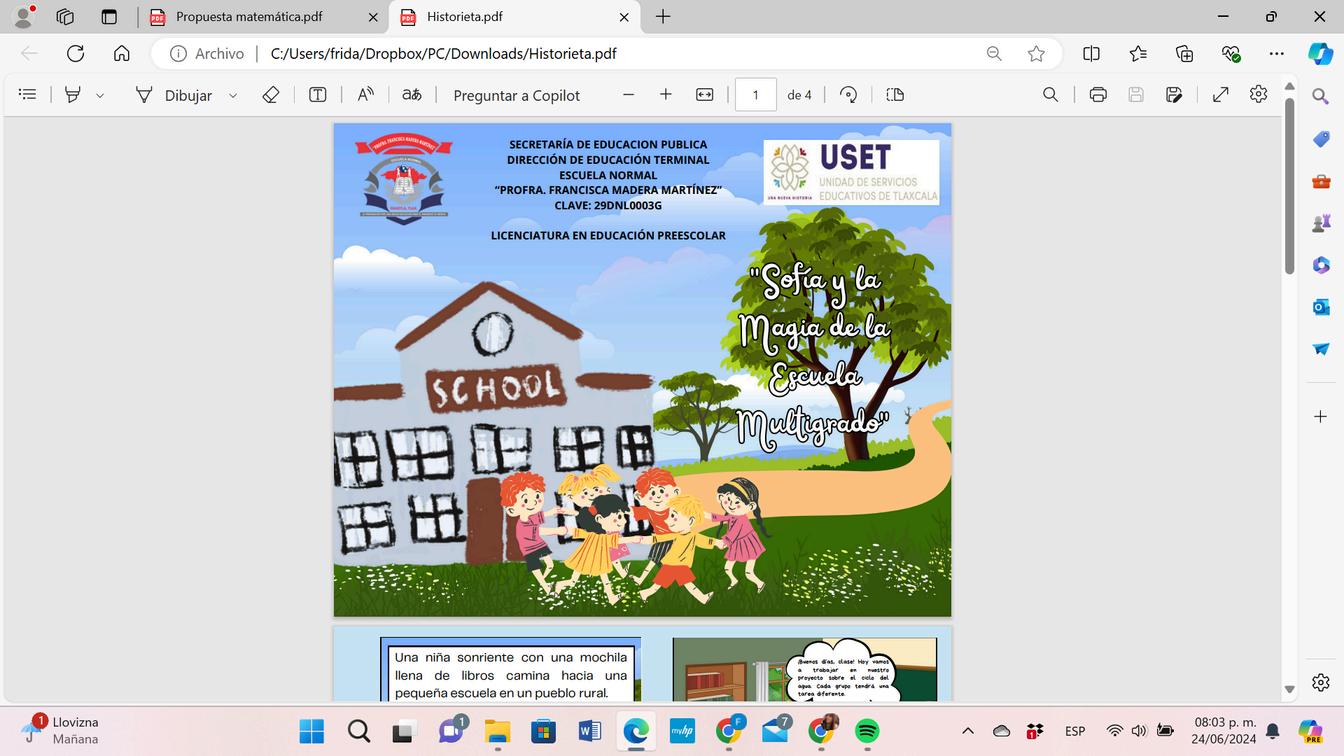Open the Favorites list
1344x756 pixels.
[1138, 54]
